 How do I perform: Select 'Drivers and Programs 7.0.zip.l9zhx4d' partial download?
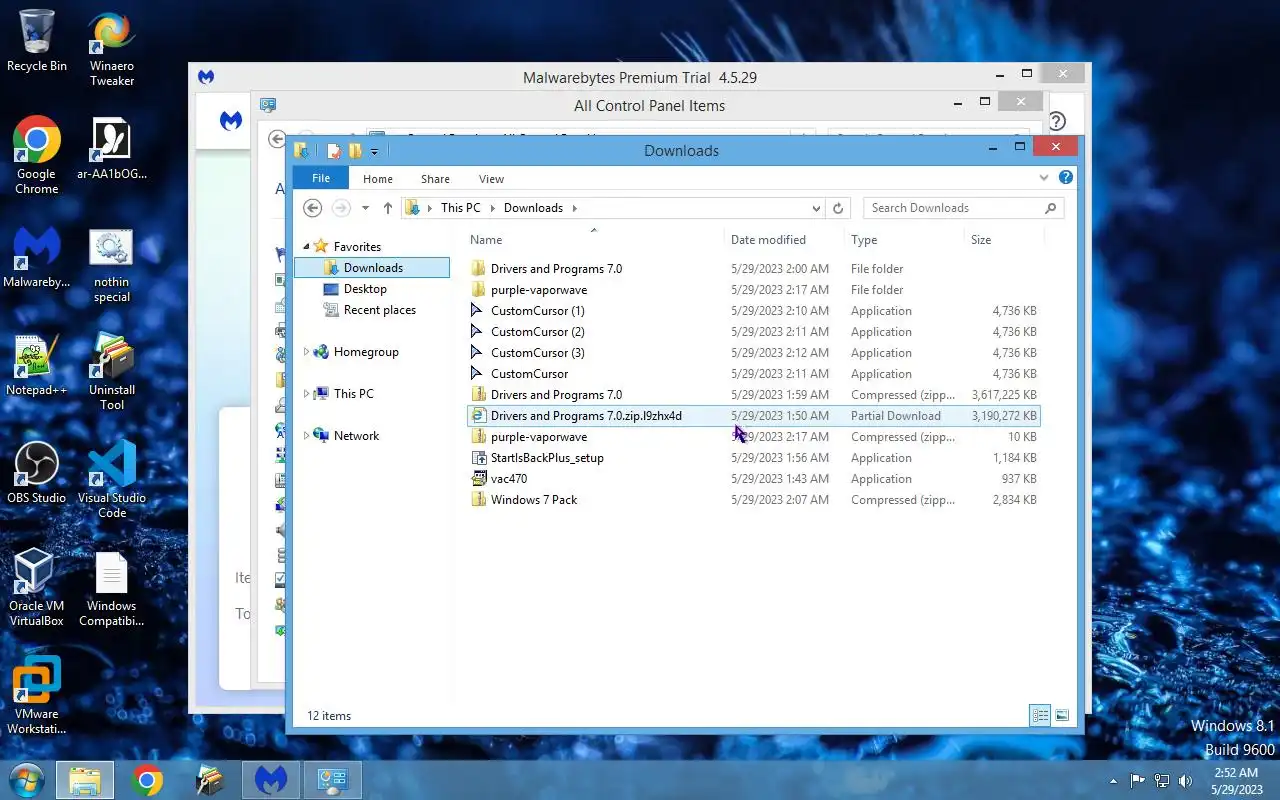[754, 416]
